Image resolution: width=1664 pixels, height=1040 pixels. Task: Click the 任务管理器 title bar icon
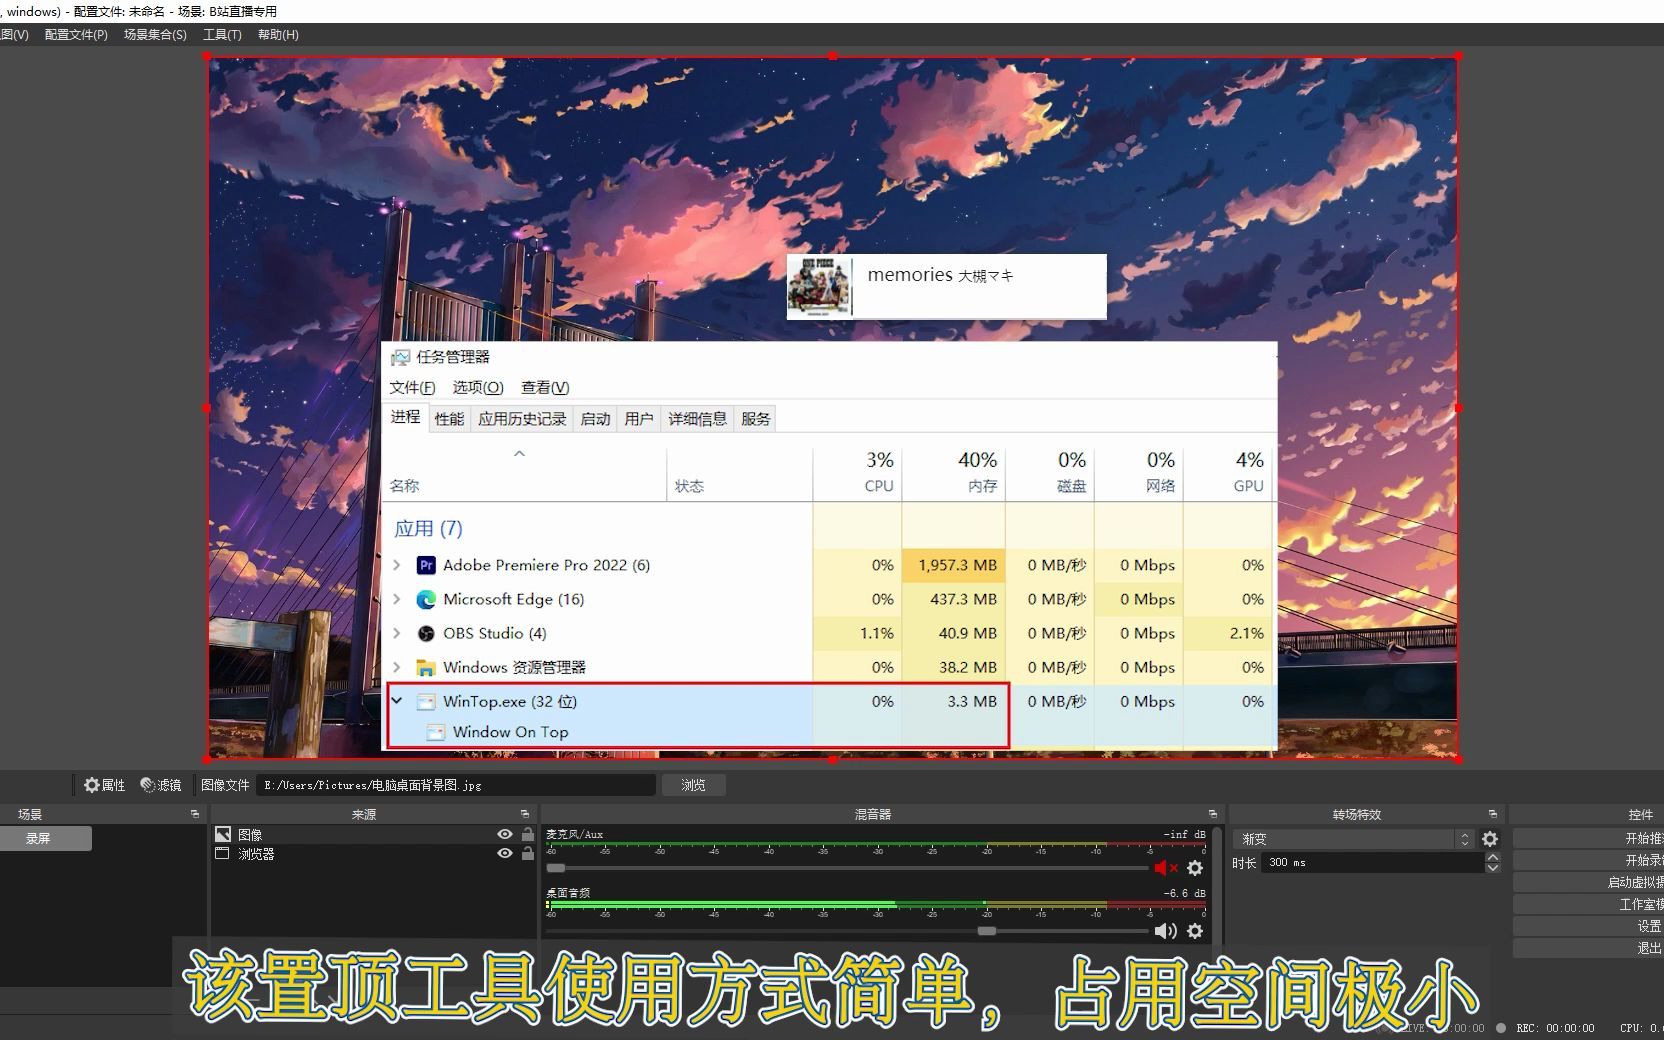click(401, 357)
